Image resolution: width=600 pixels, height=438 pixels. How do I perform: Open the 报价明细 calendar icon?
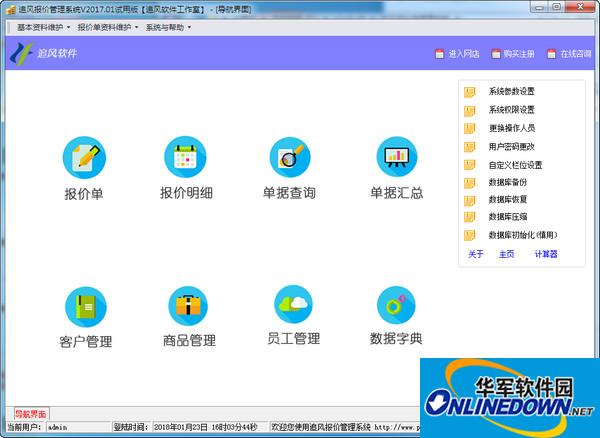[185, 157]
